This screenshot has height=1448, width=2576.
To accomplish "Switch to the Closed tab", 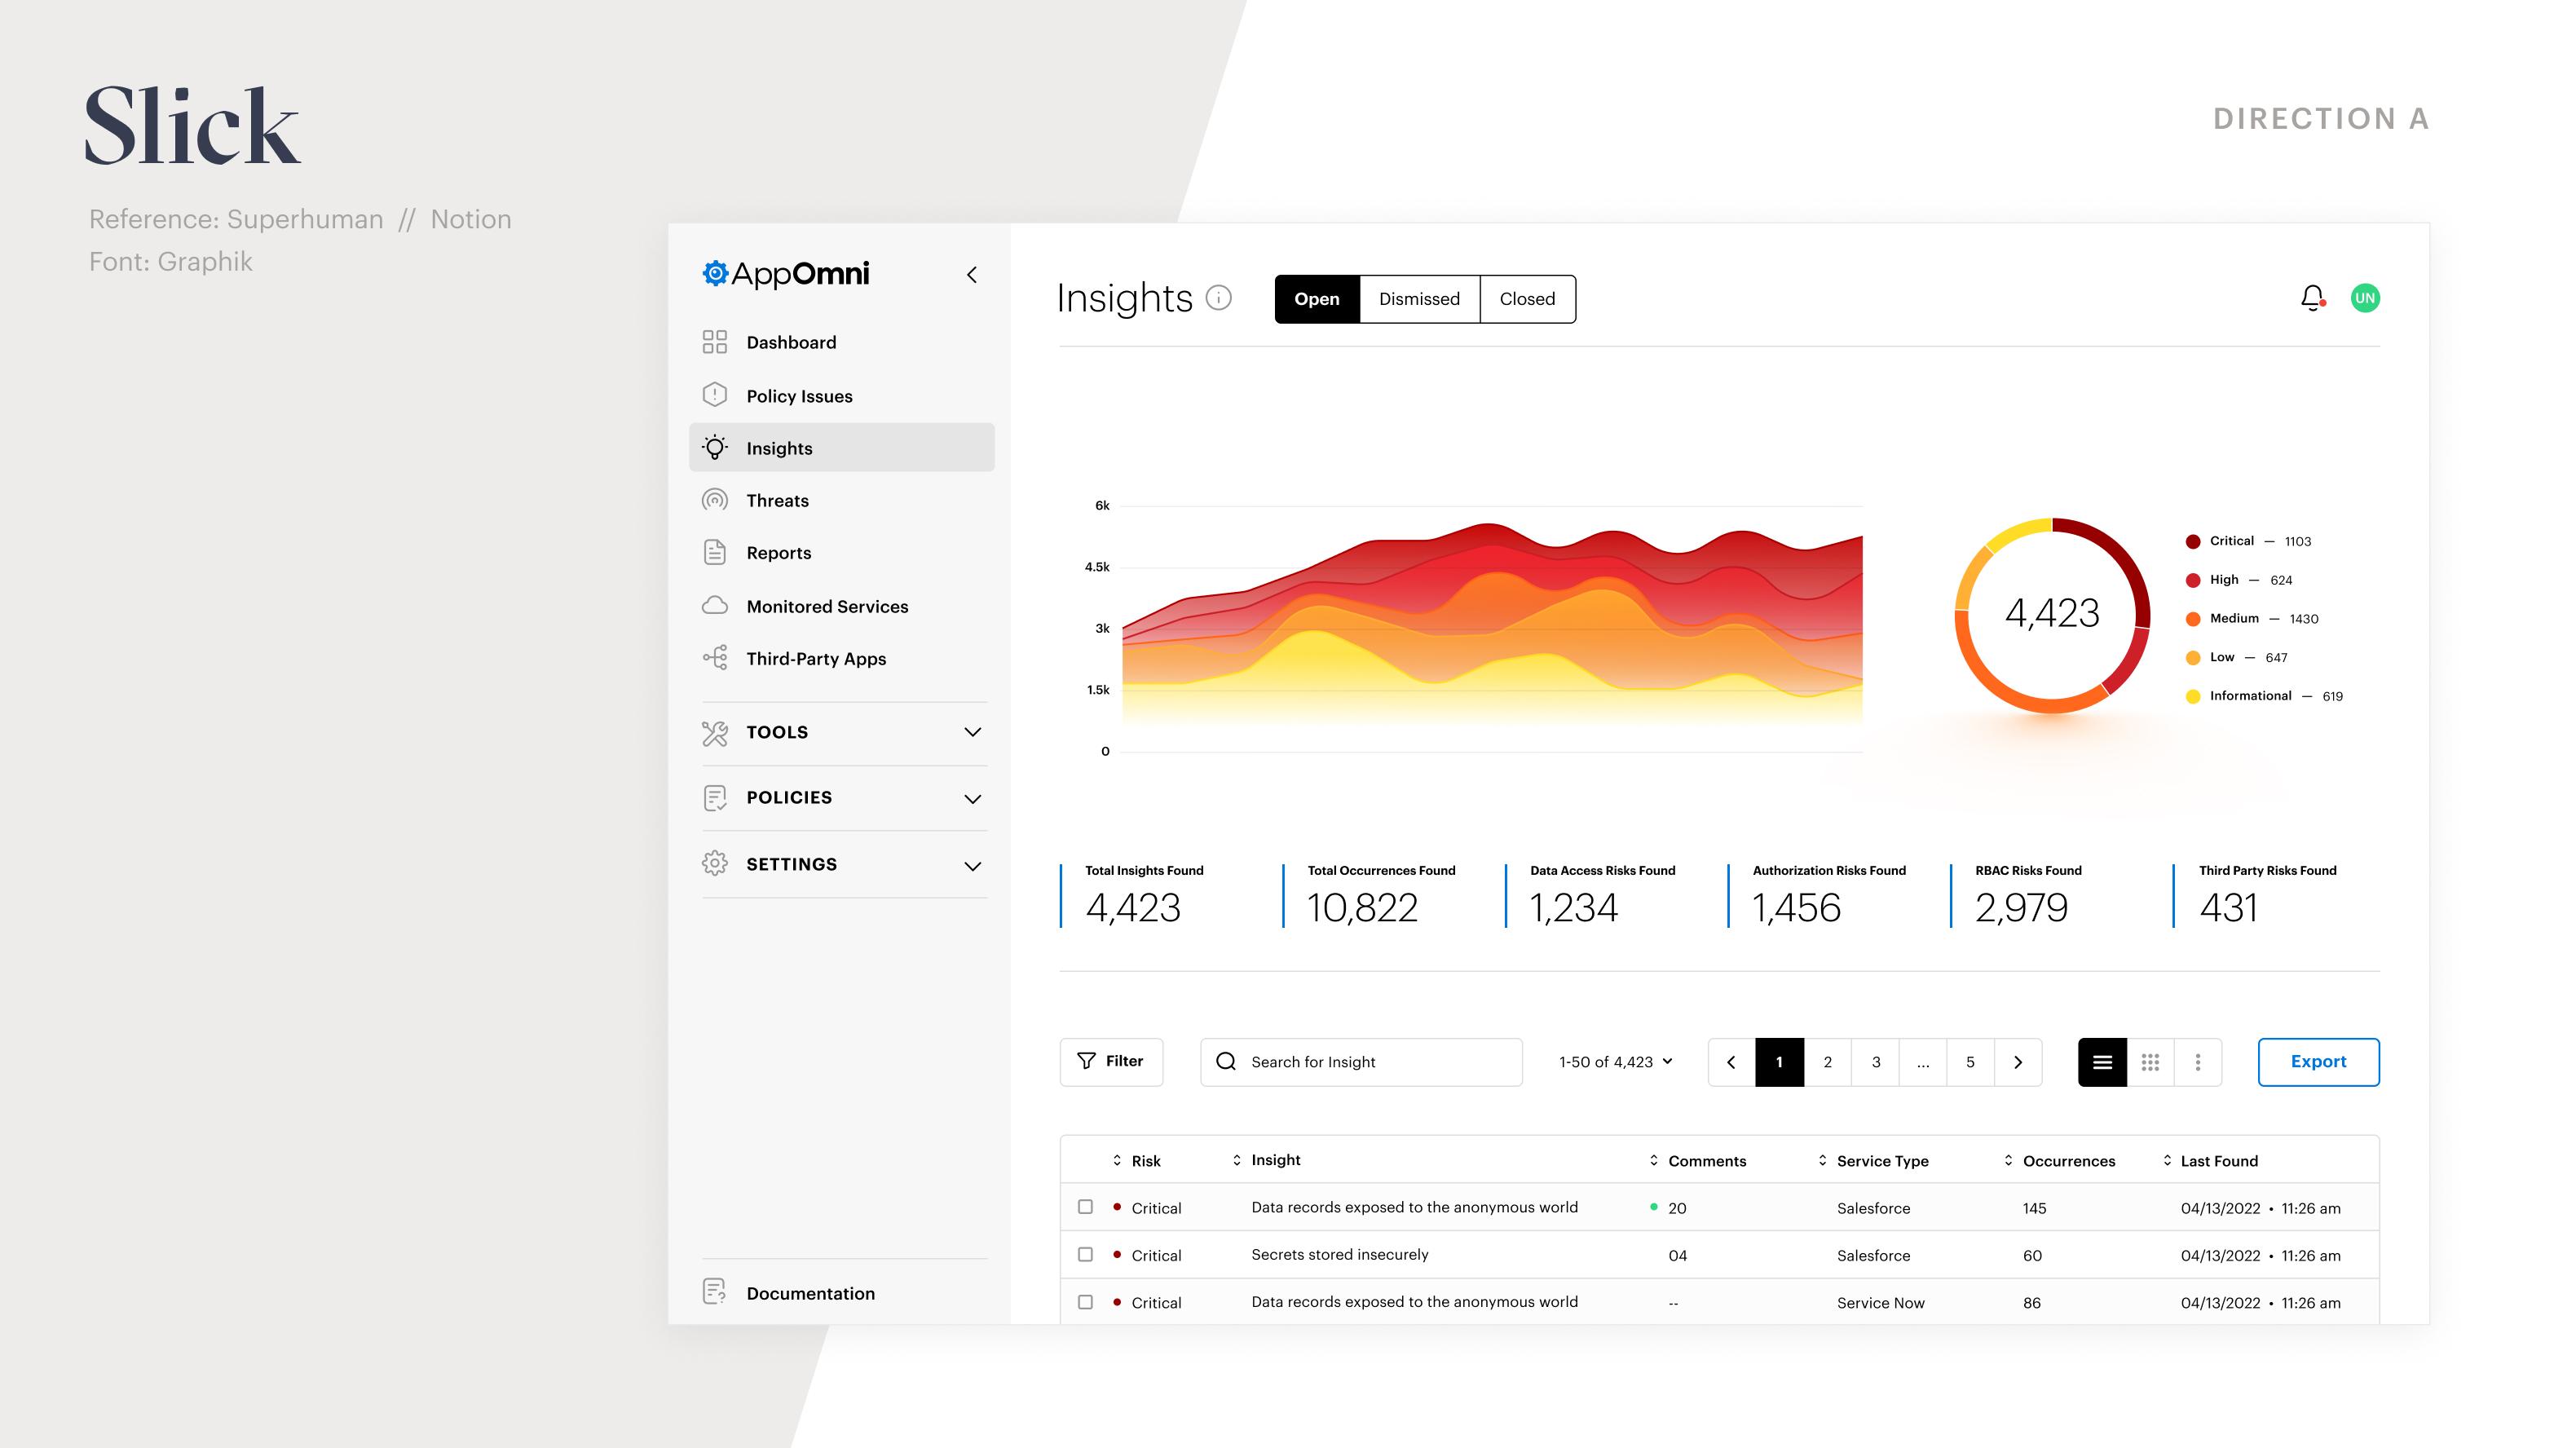I will pyautogui.click(x=1527, y=299).
